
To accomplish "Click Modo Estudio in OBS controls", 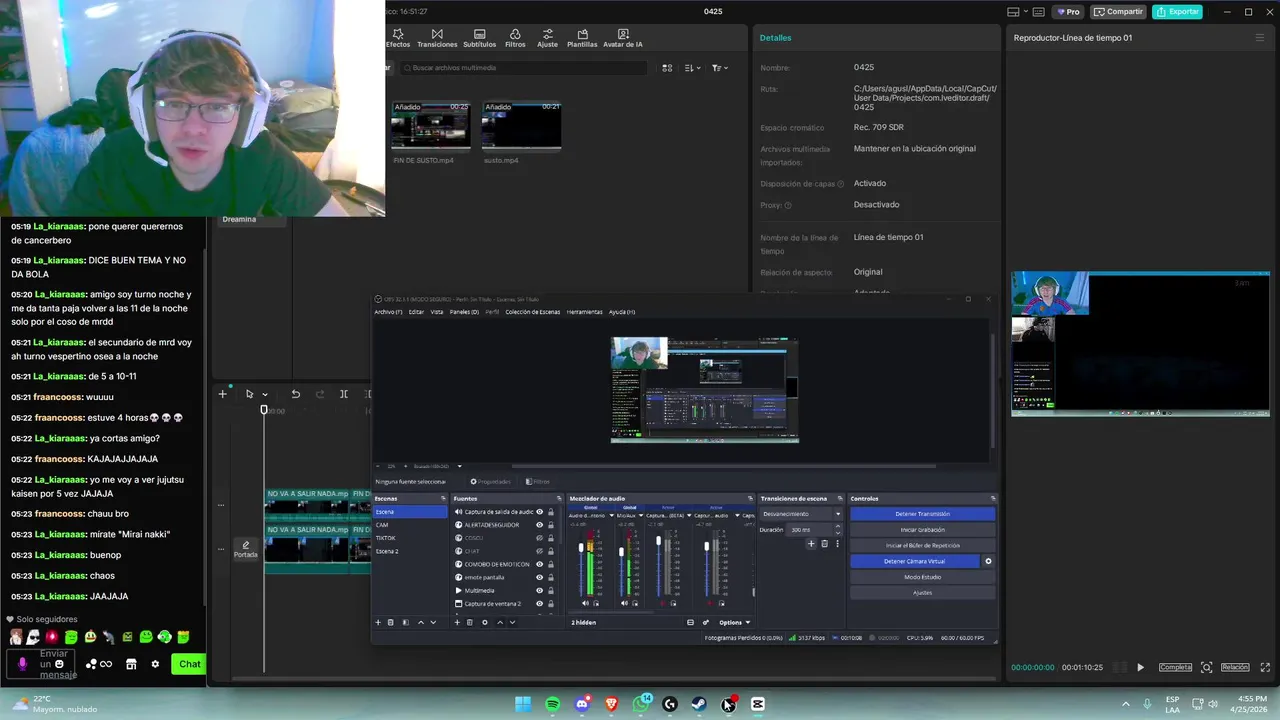I will click(x=923, y=577).
